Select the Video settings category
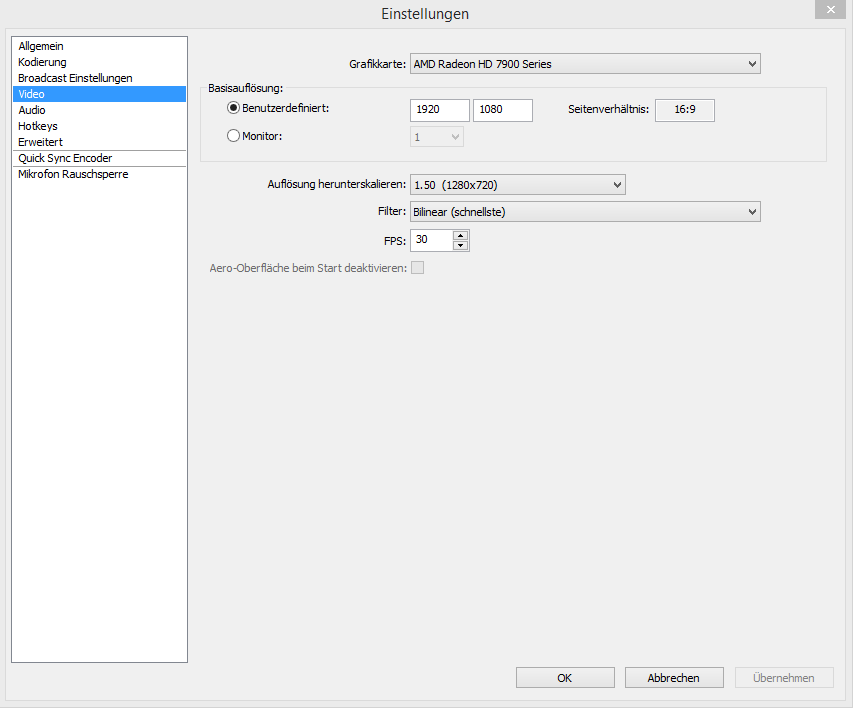 point(99,94)
